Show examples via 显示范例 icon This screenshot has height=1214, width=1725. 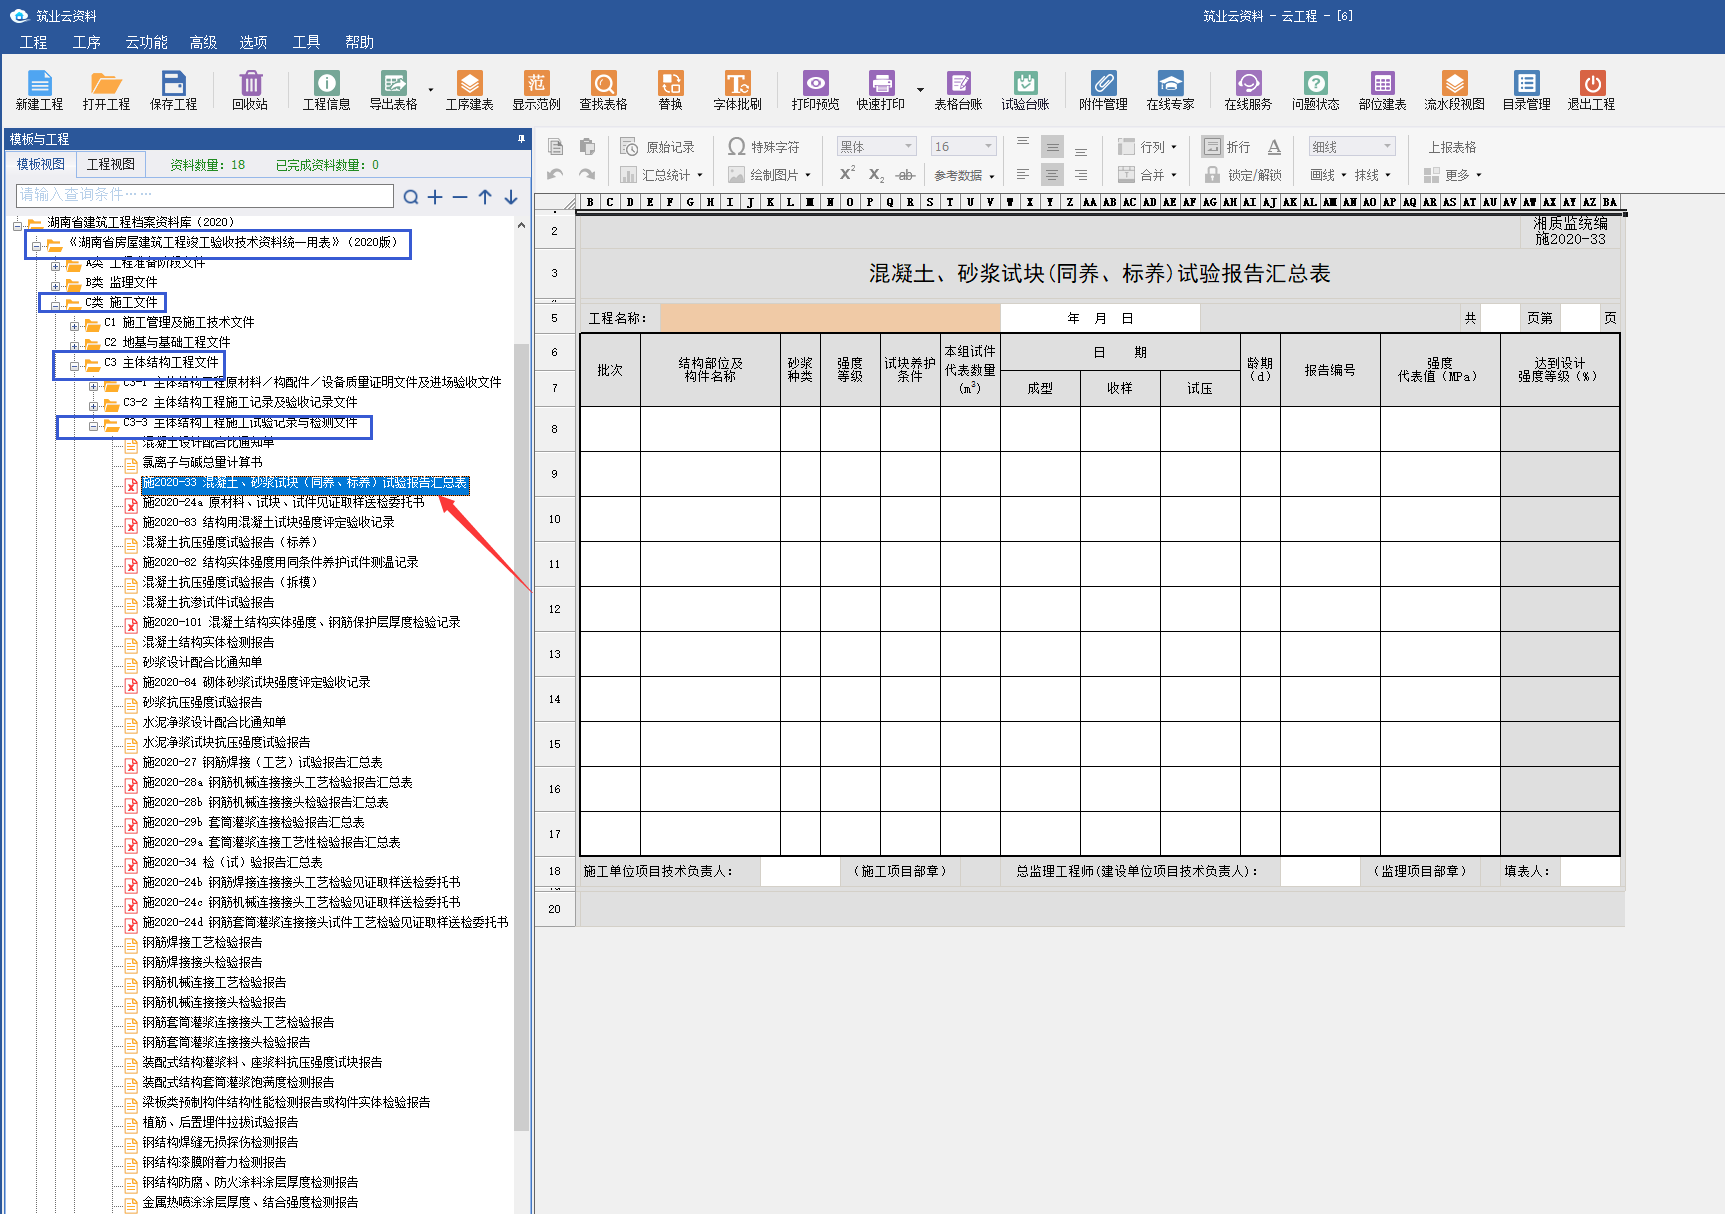(536, 90)
